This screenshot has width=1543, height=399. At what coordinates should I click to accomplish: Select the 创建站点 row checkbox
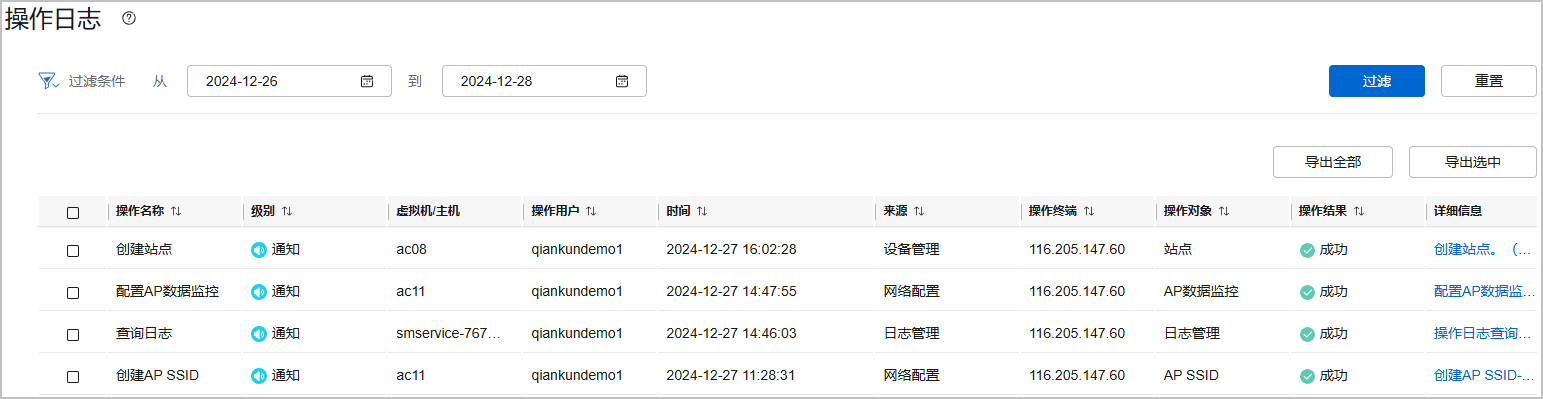73,250
